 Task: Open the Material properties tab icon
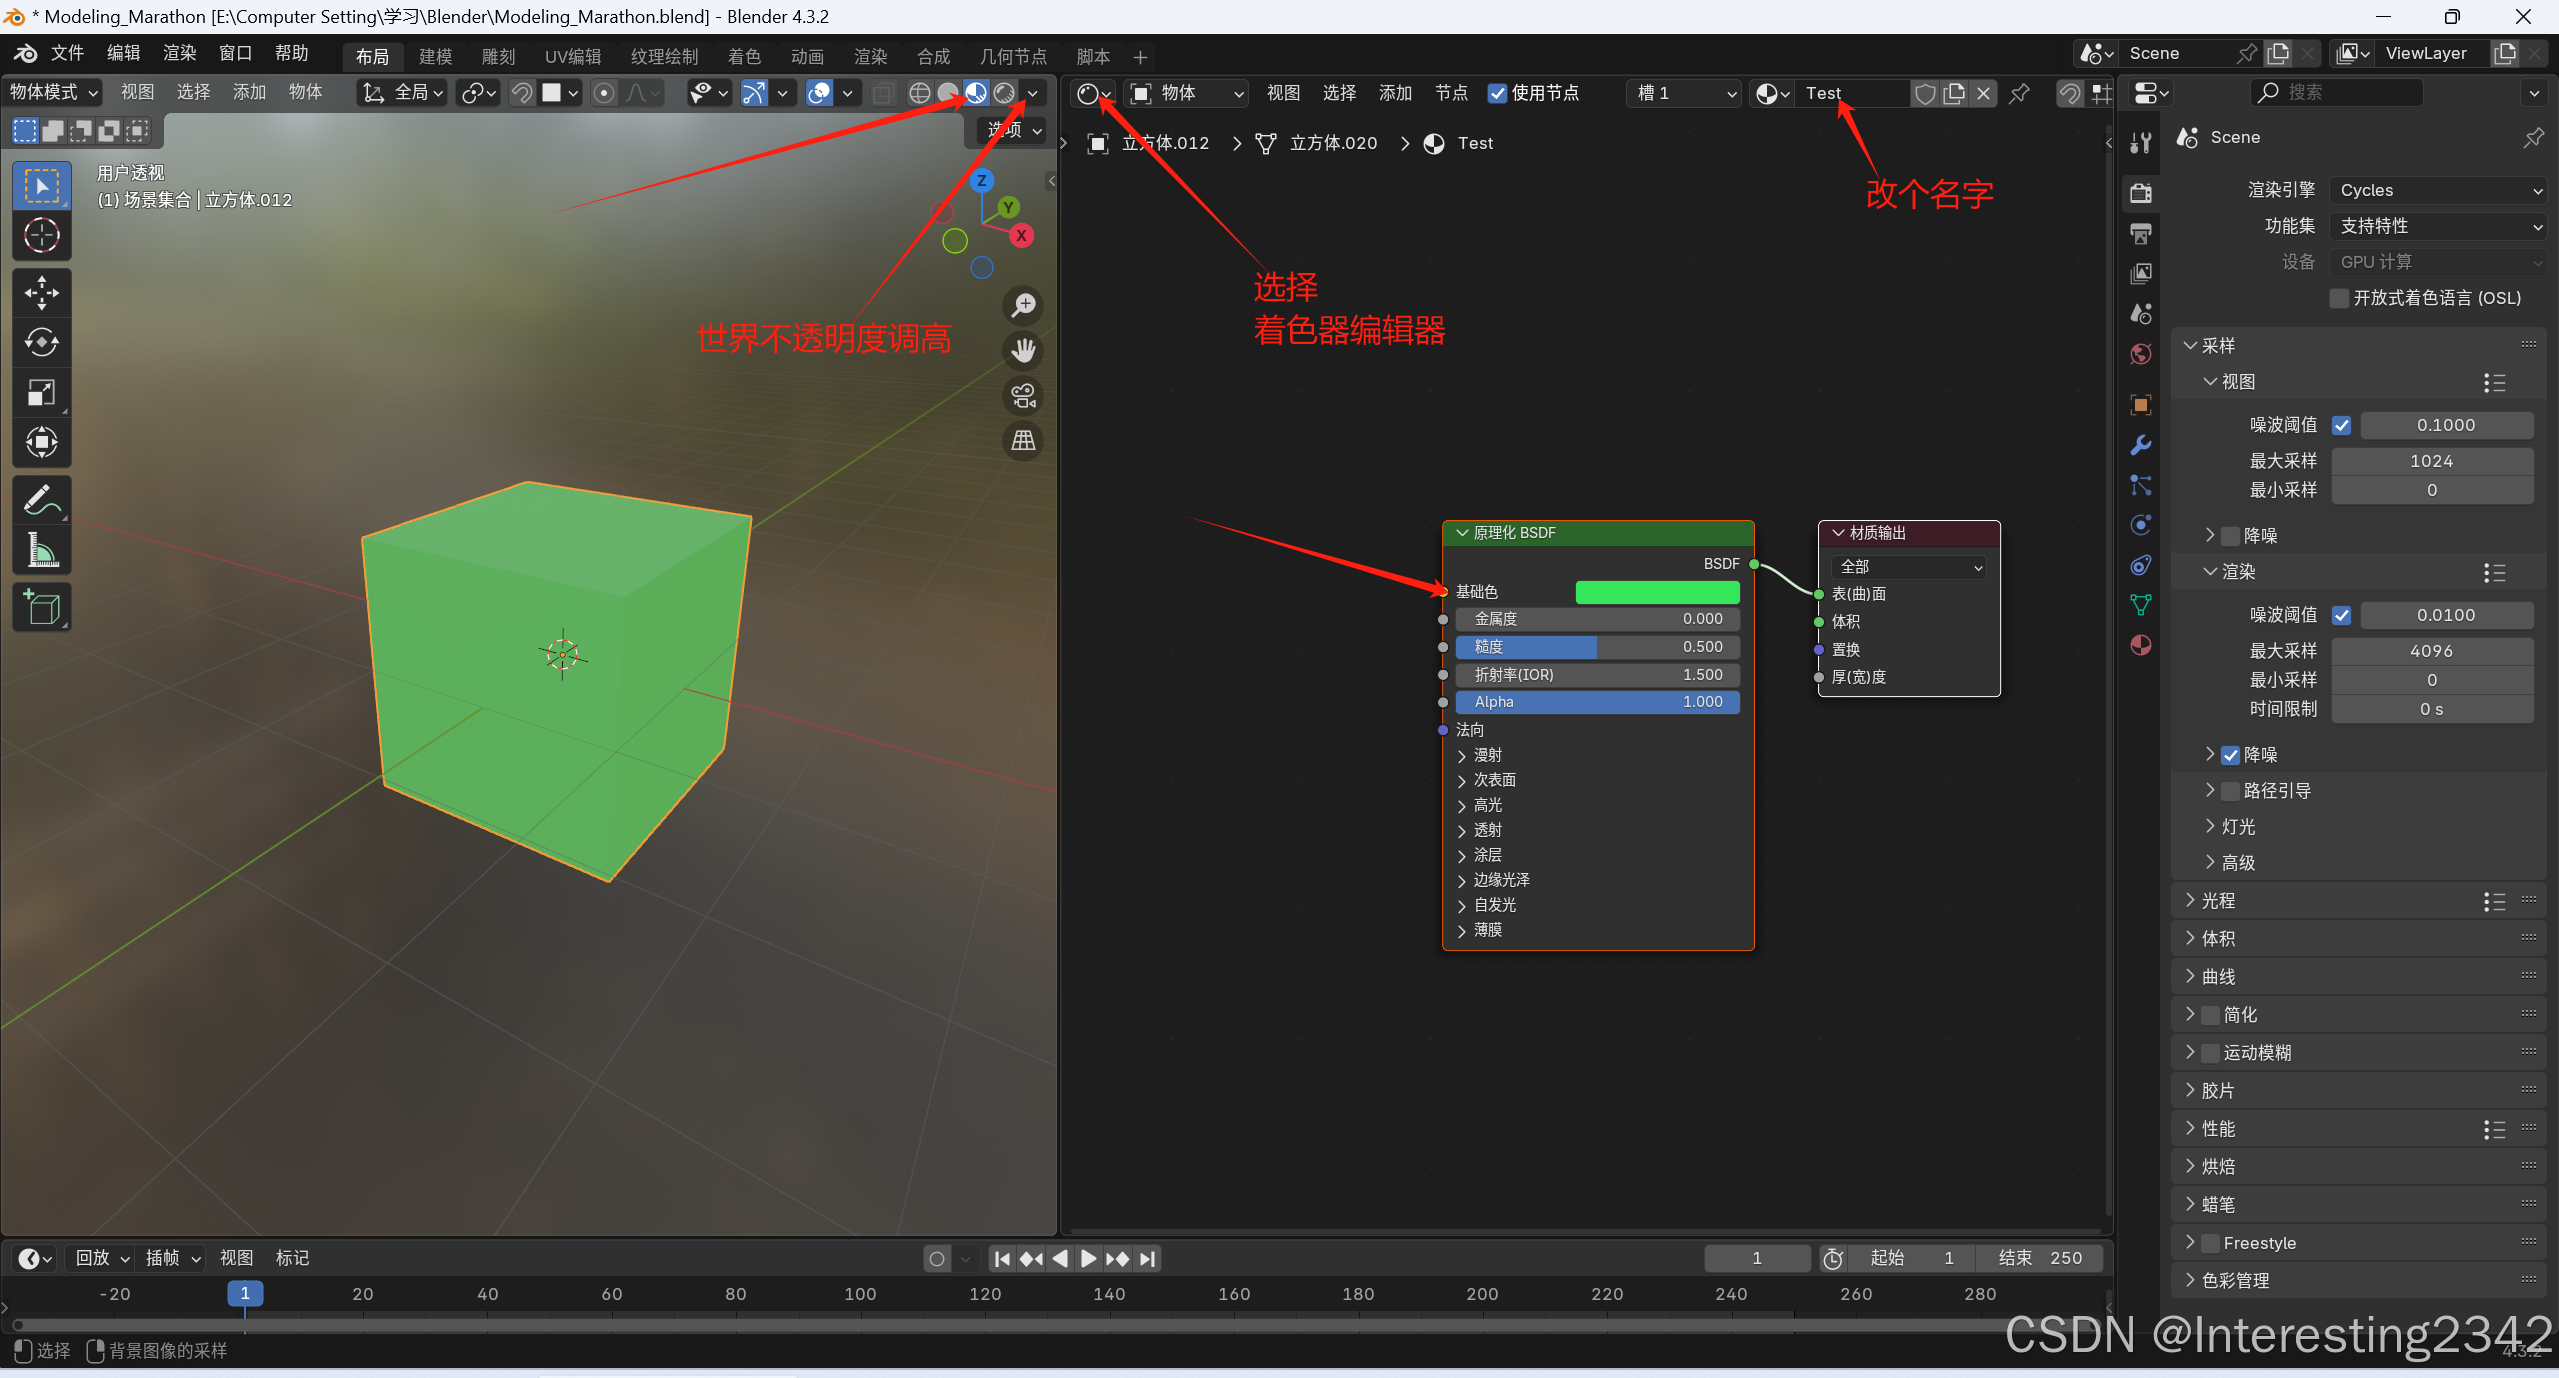pyautogui.click(x=2141, y=645)
